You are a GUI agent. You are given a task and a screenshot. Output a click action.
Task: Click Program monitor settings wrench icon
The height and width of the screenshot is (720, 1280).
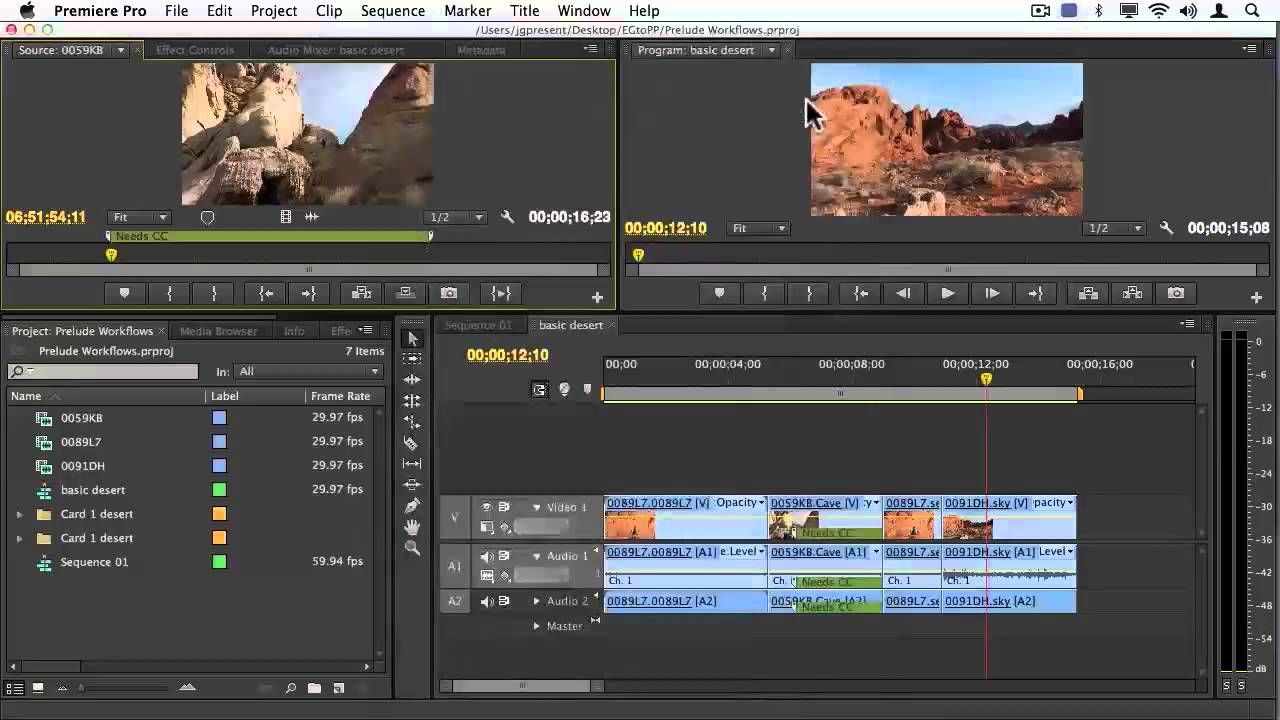pyautogui.click(x=1166, y=228)
